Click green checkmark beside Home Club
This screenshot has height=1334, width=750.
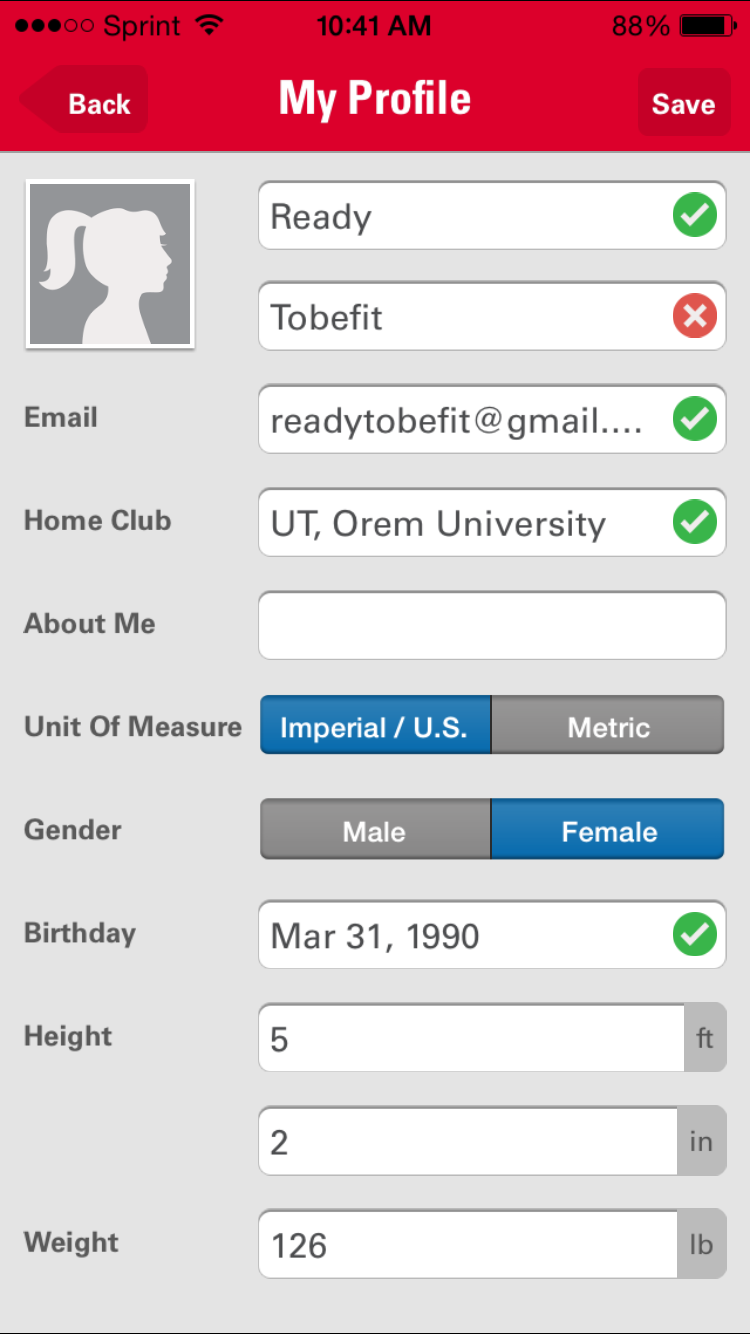click(695, 522)
